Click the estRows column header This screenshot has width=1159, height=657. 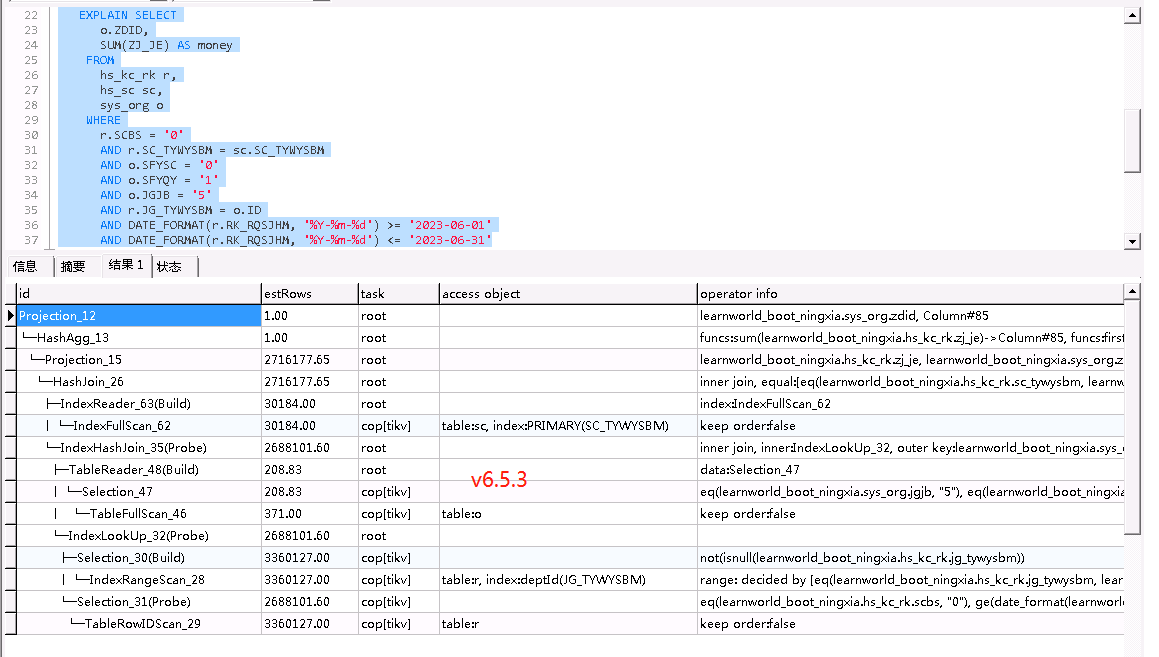click(310, 293)
